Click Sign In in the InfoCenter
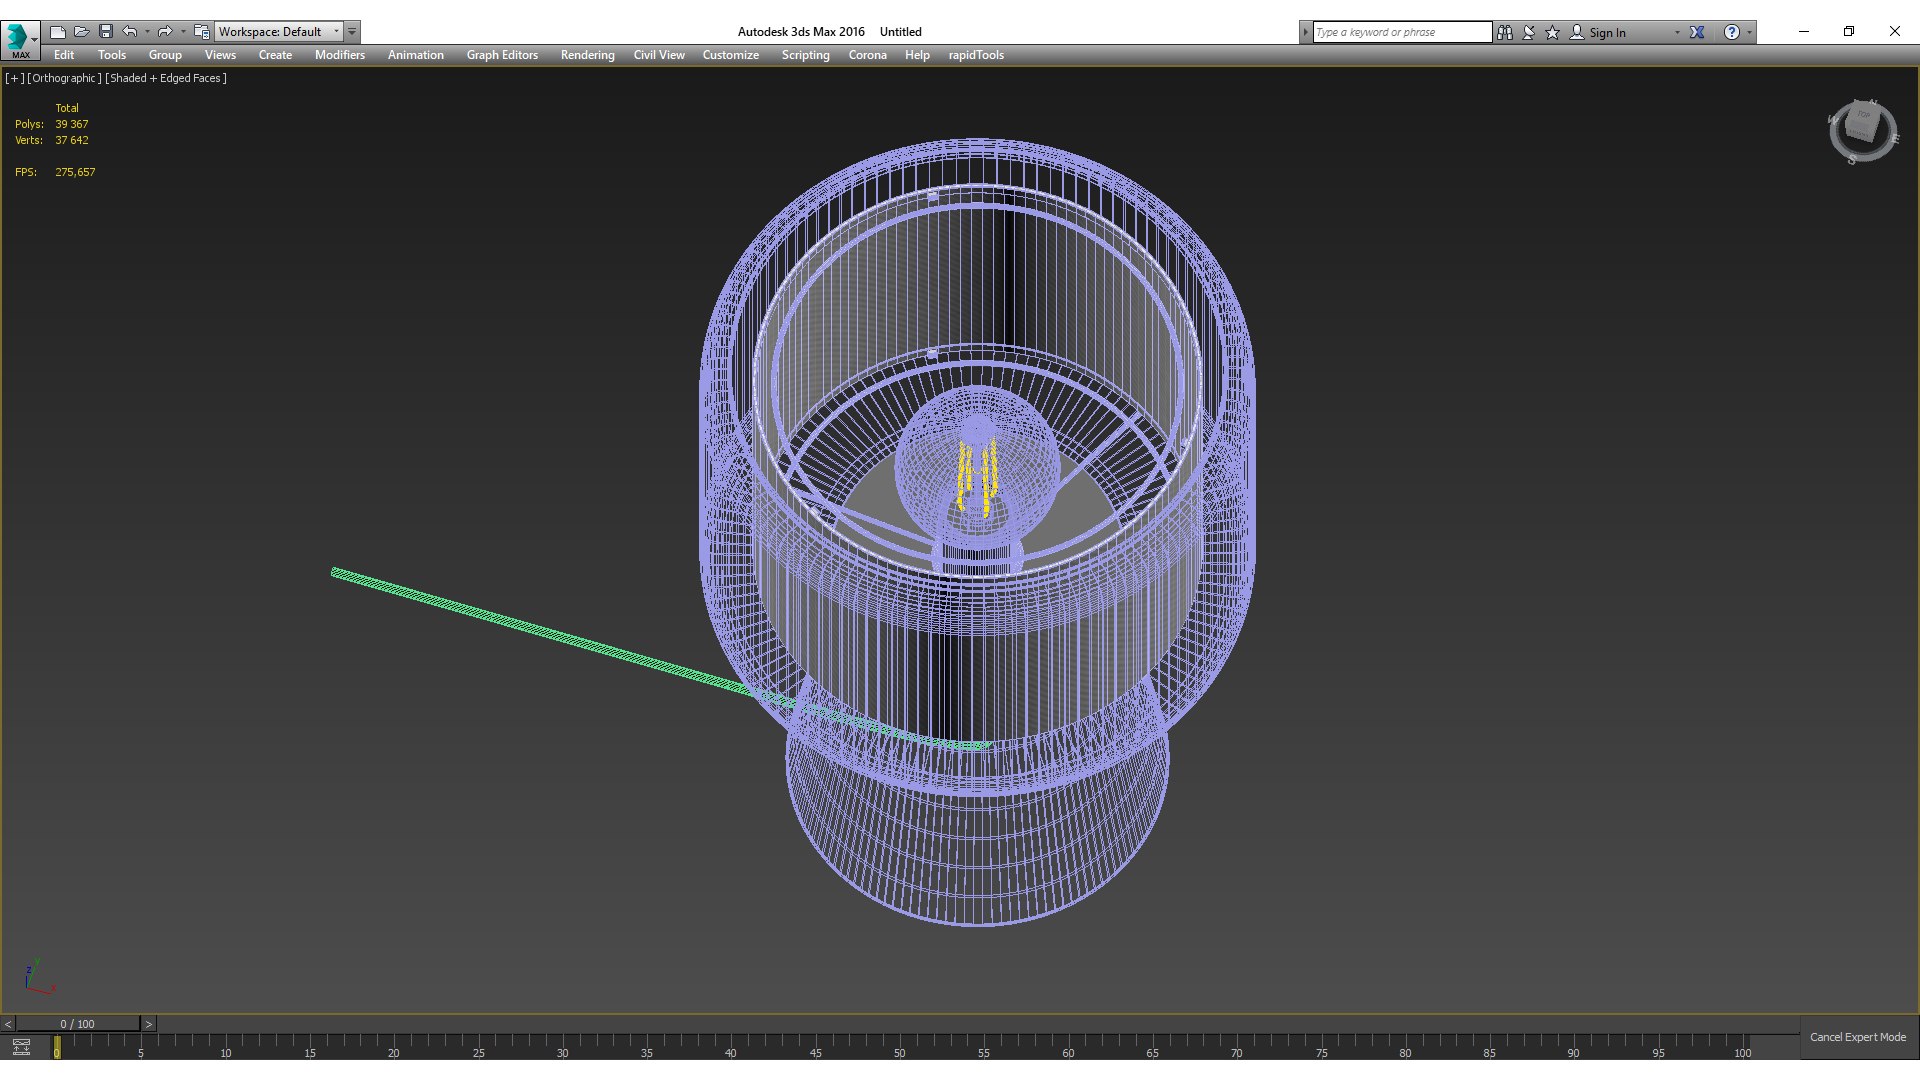Viewport: 1920px width, 1080px height. pyautogui.click(x=1607, y=33)
